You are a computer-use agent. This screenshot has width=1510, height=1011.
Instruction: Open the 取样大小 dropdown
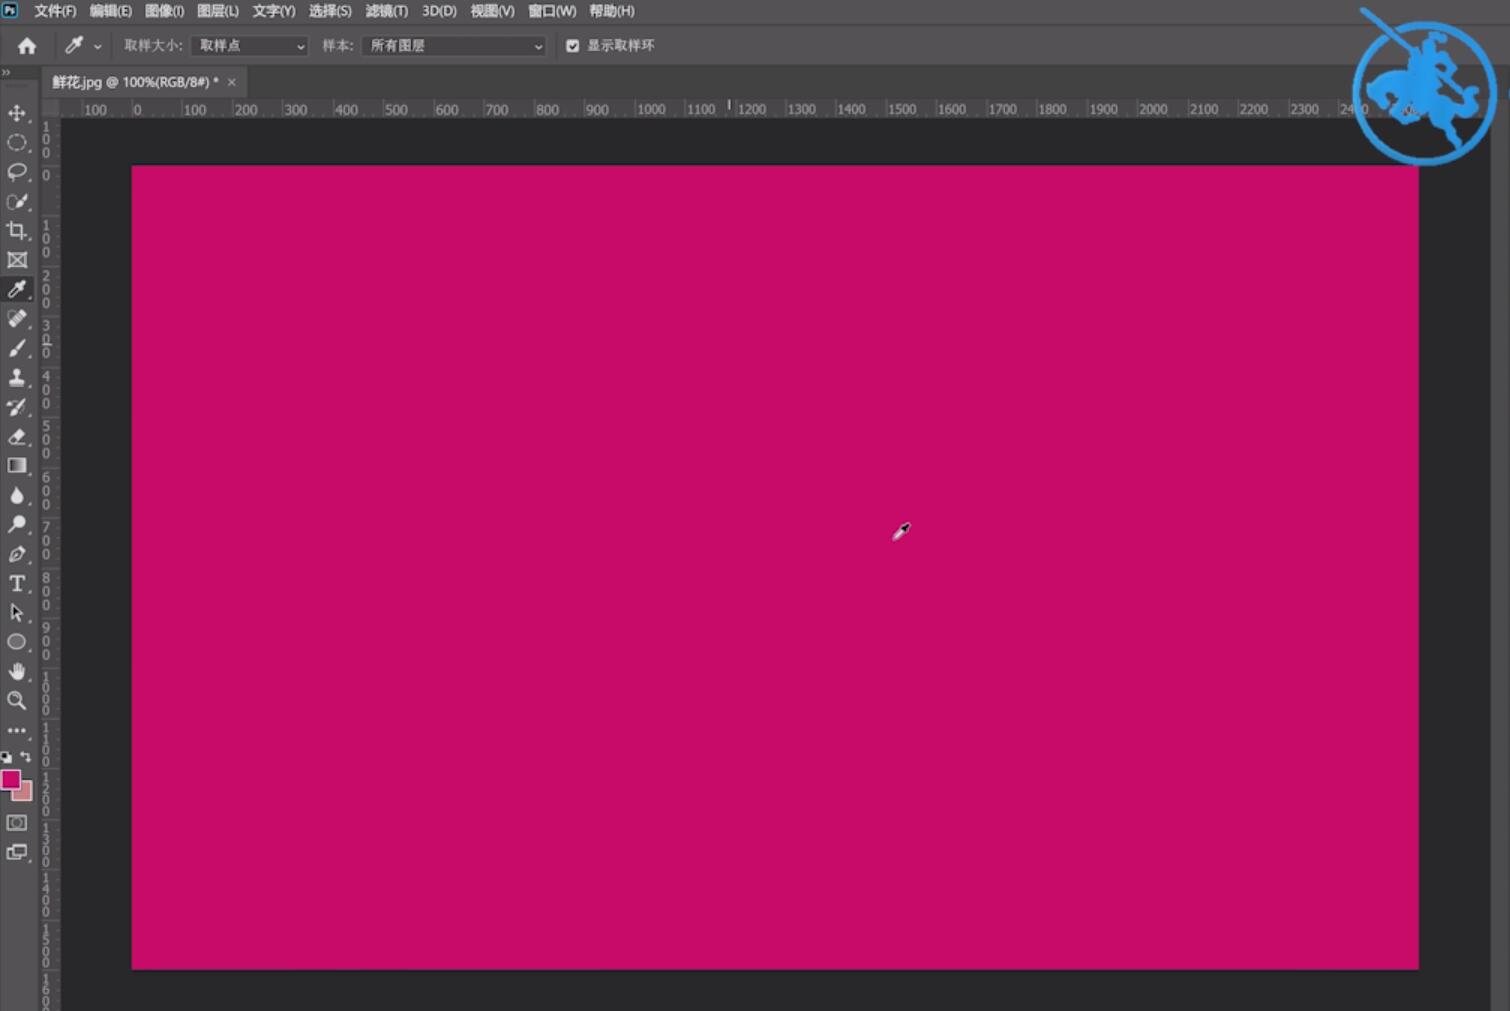click(249, 46)
